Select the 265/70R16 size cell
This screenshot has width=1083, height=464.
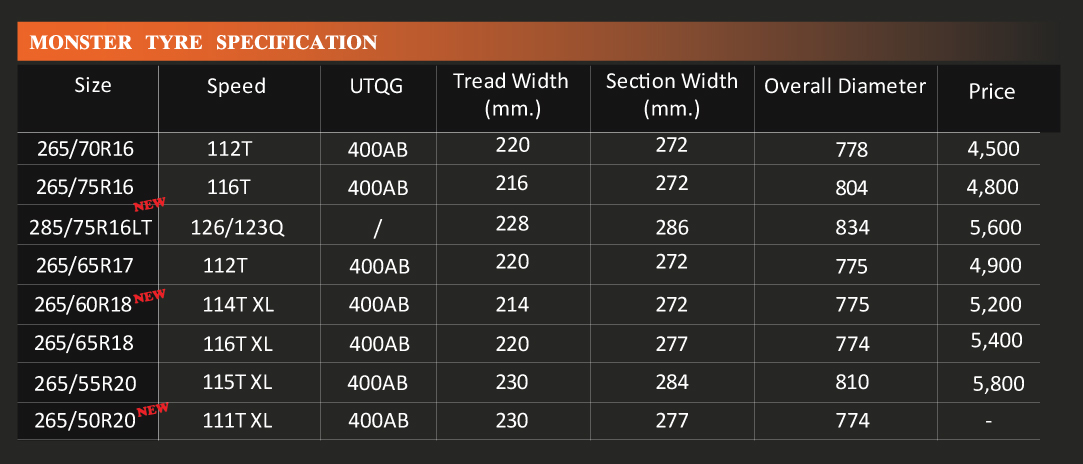84,150
